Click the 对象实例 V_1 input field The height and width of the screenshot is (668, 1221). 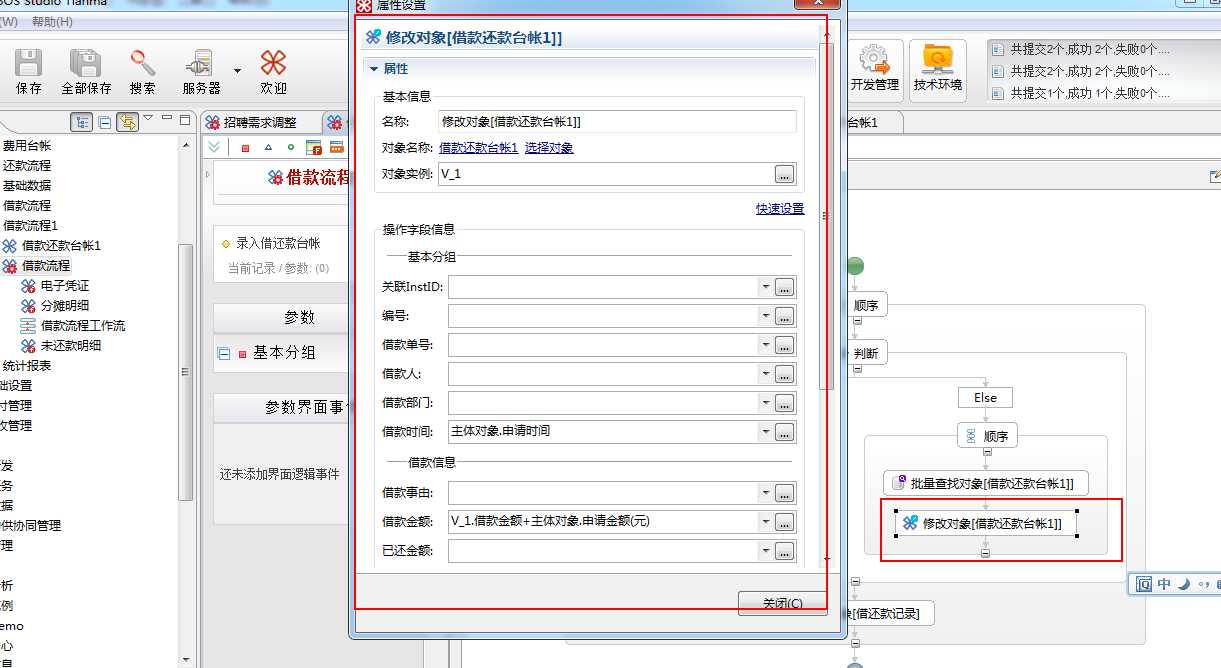pos(605,174)
